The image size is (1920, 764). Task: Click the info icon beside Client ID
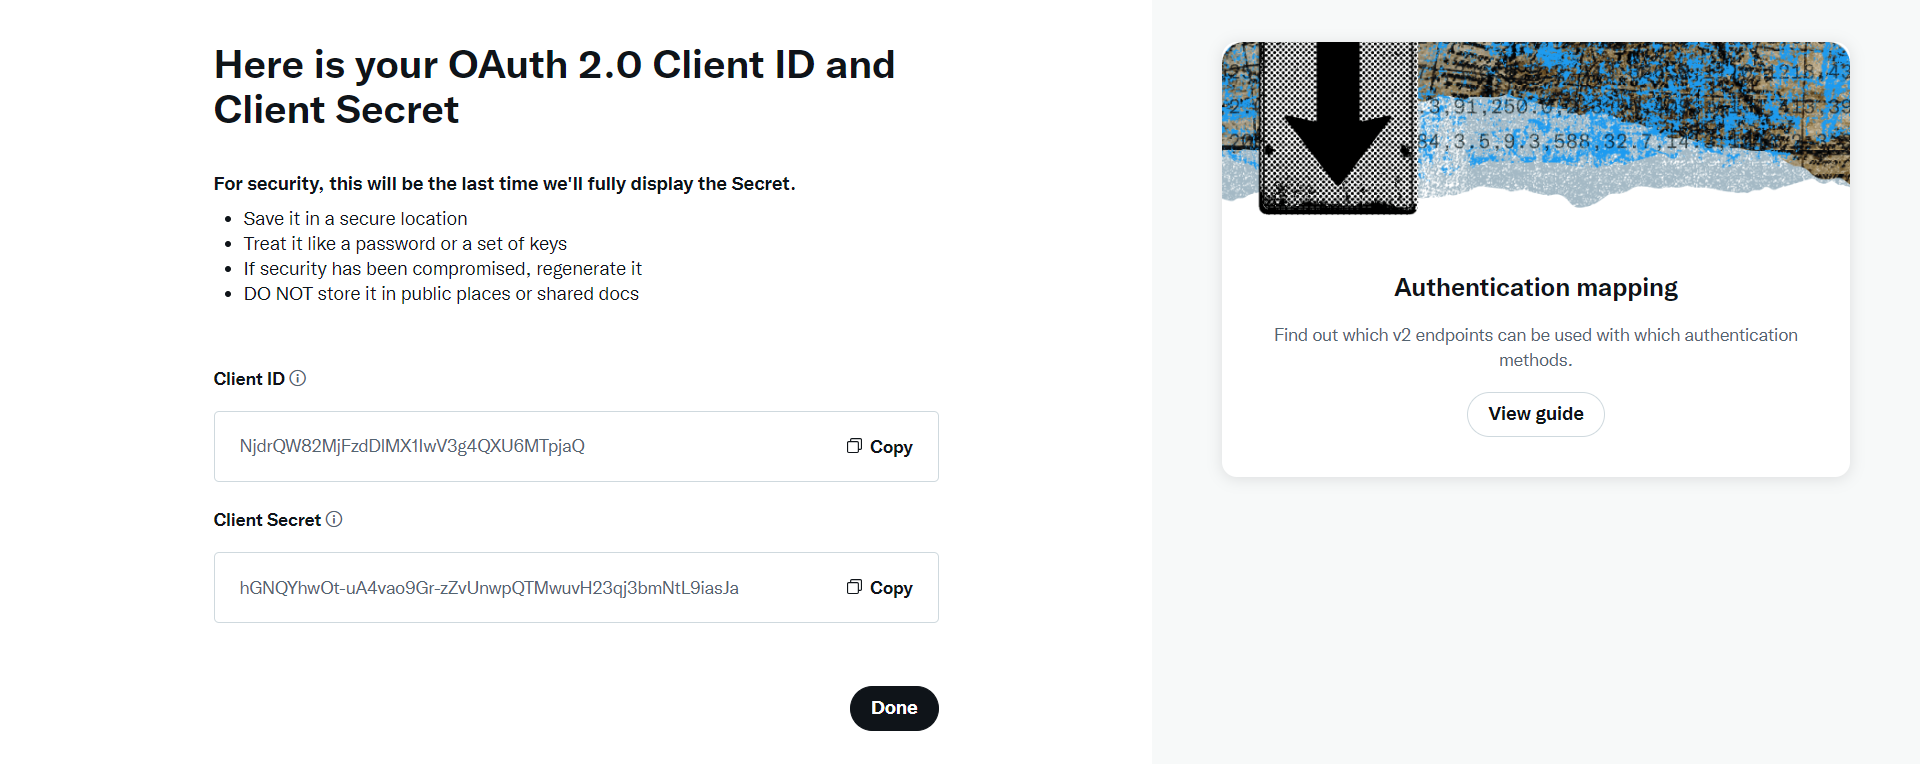(298, 378)
